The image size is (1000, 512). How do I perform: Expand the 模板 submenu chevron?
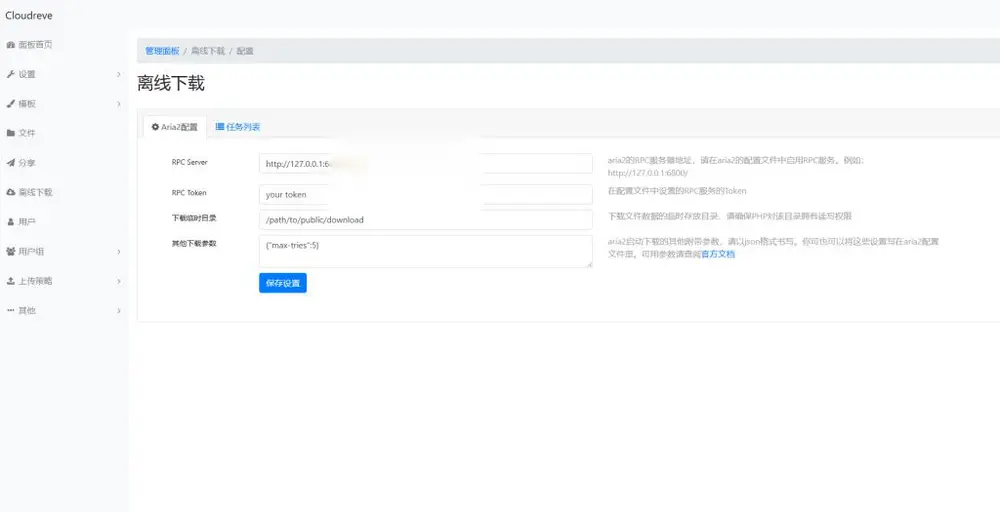(x=119, y=103)
